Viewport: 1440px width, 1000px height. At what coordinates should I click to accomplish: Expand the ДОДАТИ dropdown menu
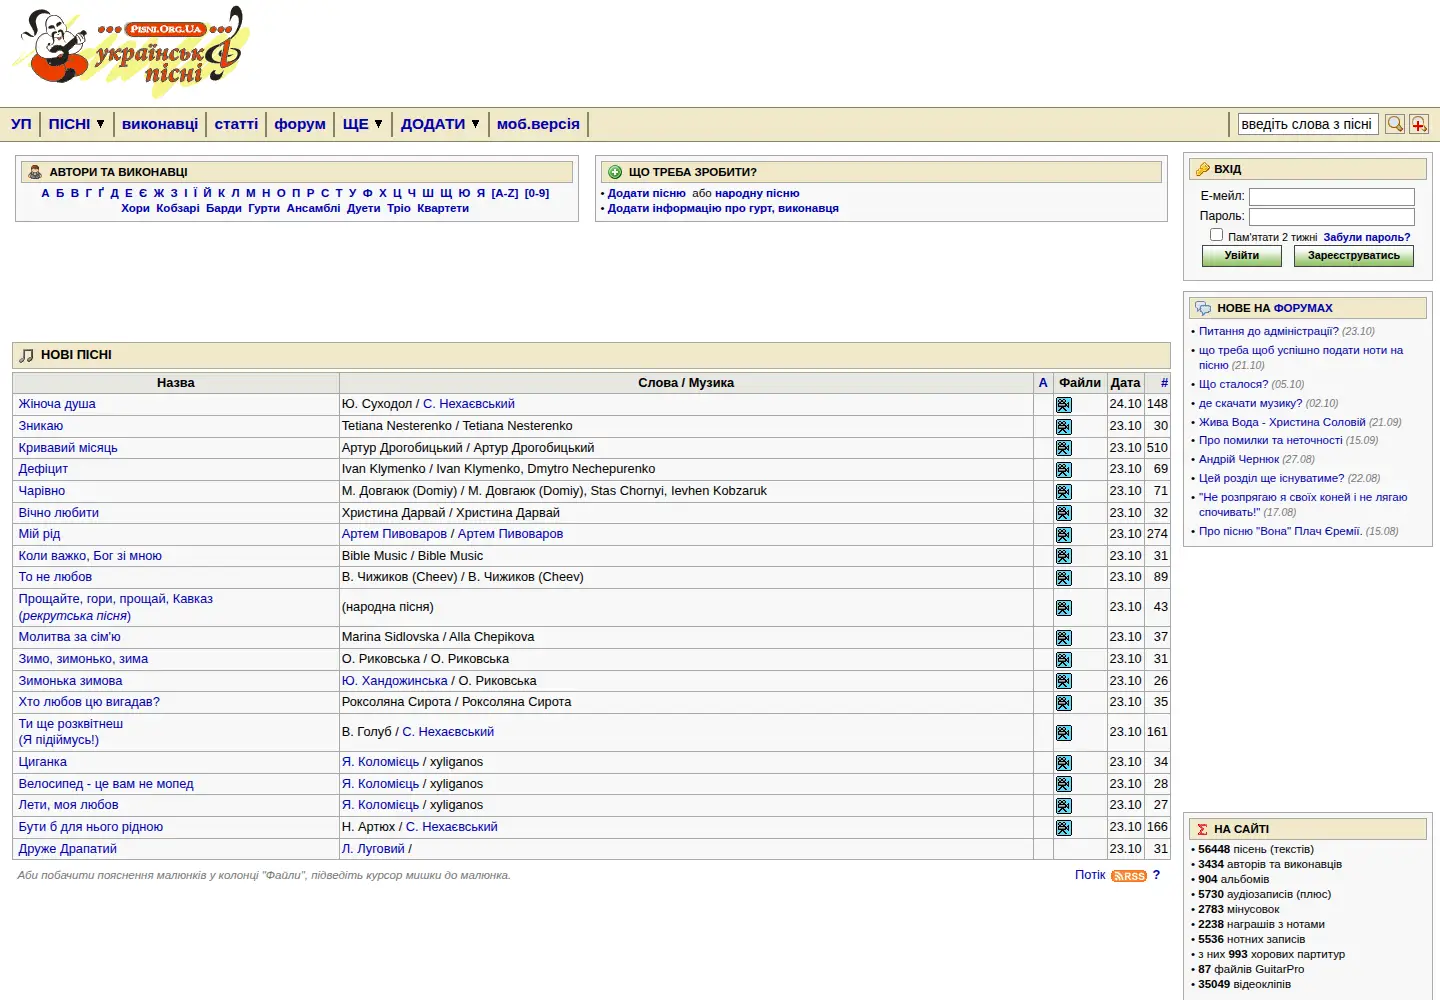[441, 124]
